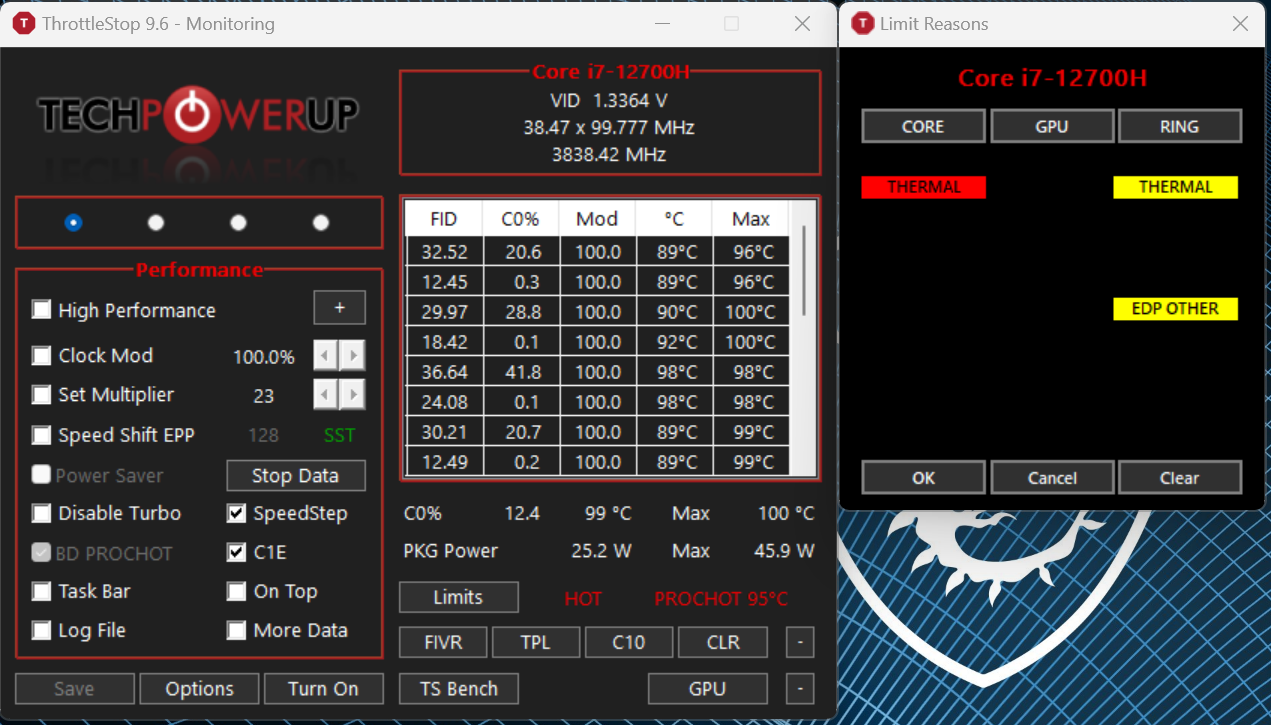Toggle the Clock Mod checkbox

(41, 355)
